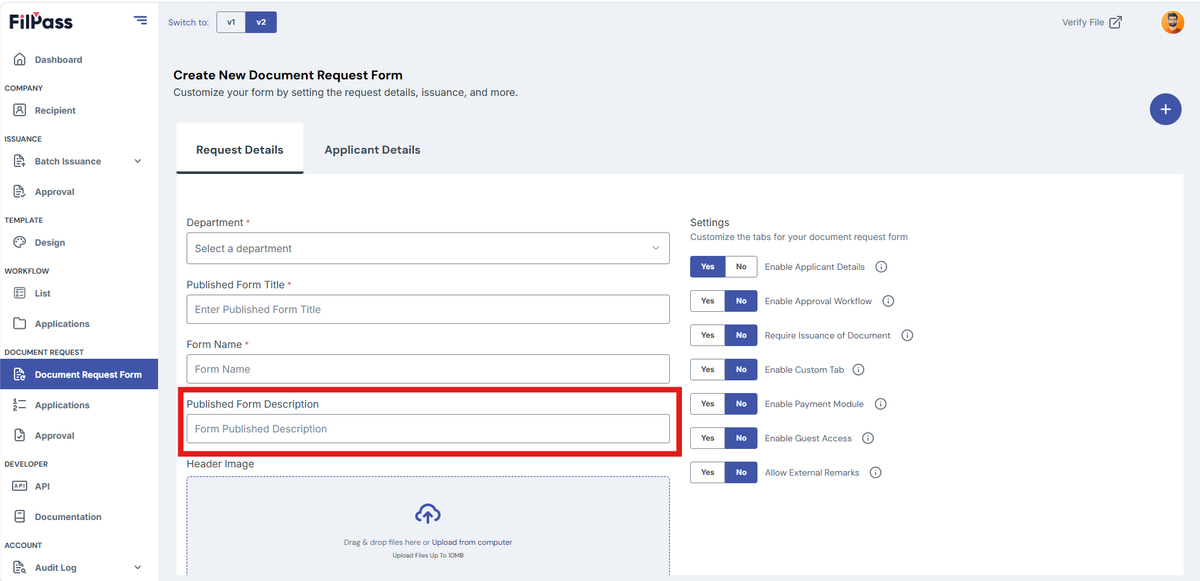Image resolution: width=1200 pixels, height=581 pixels.
Task: Set Allow External Remarks to Yes
Action: coord(708,472)
